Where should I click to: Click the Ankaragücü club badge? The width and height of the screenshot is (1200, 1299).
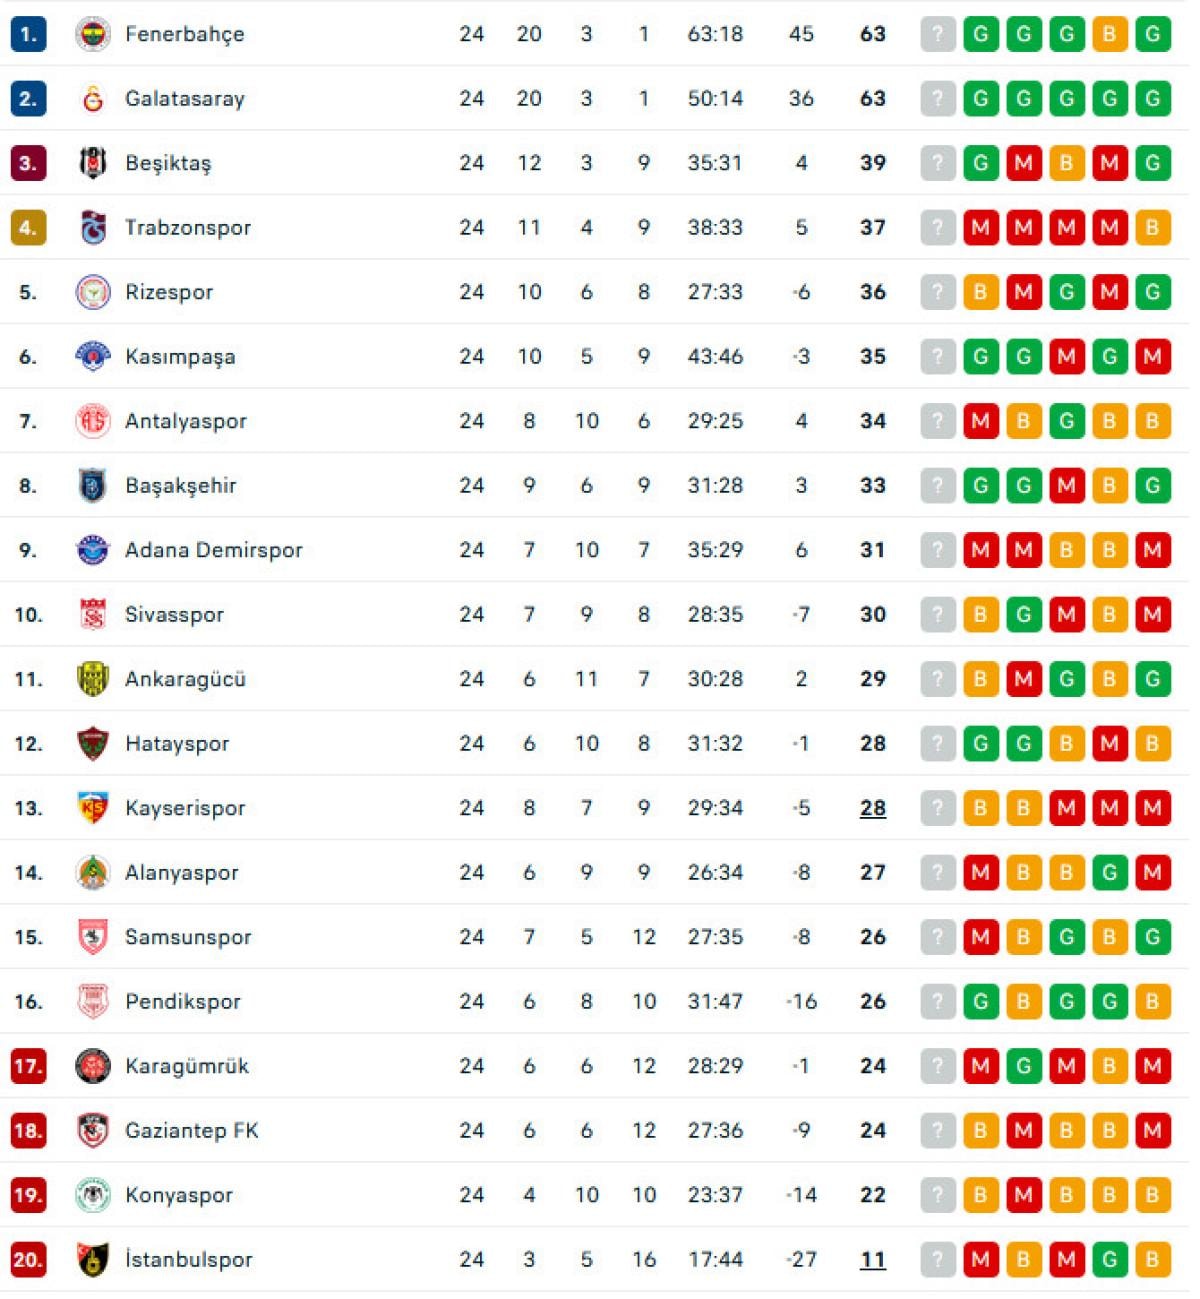(93, 679)
